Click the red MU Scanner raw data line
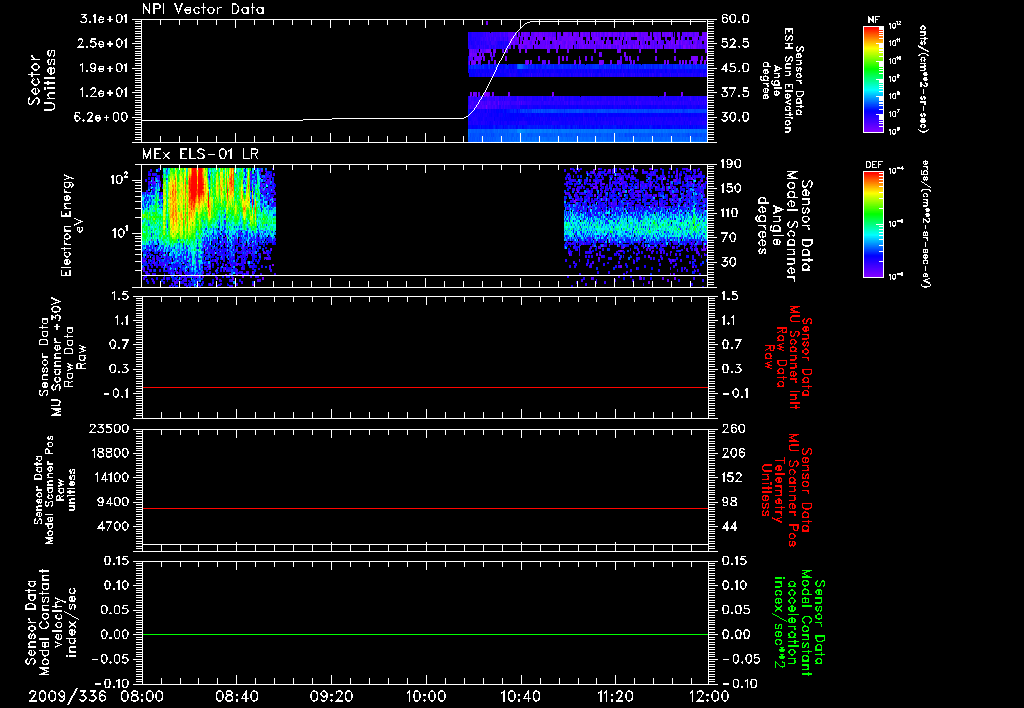Viewport: 1024px width, 708px height. pos(424,387)
